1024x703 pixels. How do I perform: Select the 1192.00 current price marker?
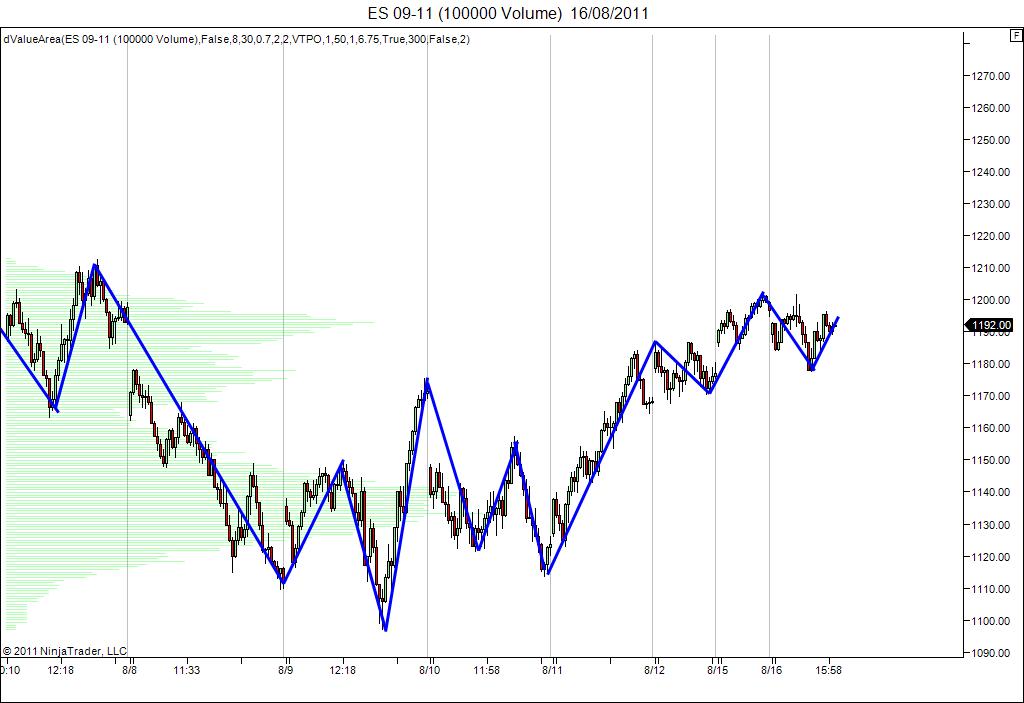pyautogui.click(x=989, y=325)
